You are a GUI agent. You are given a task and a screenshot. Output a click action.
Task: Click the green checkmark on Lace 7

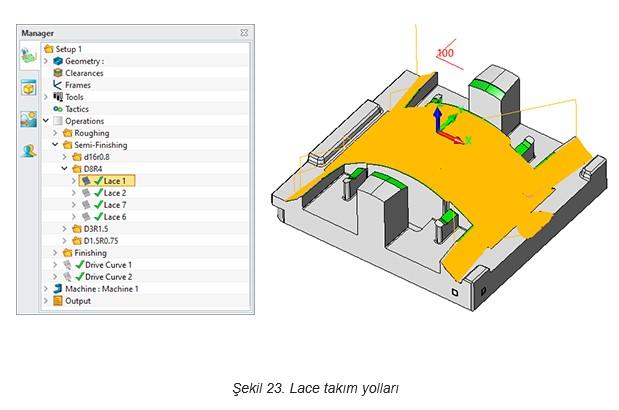coord(98,205)
